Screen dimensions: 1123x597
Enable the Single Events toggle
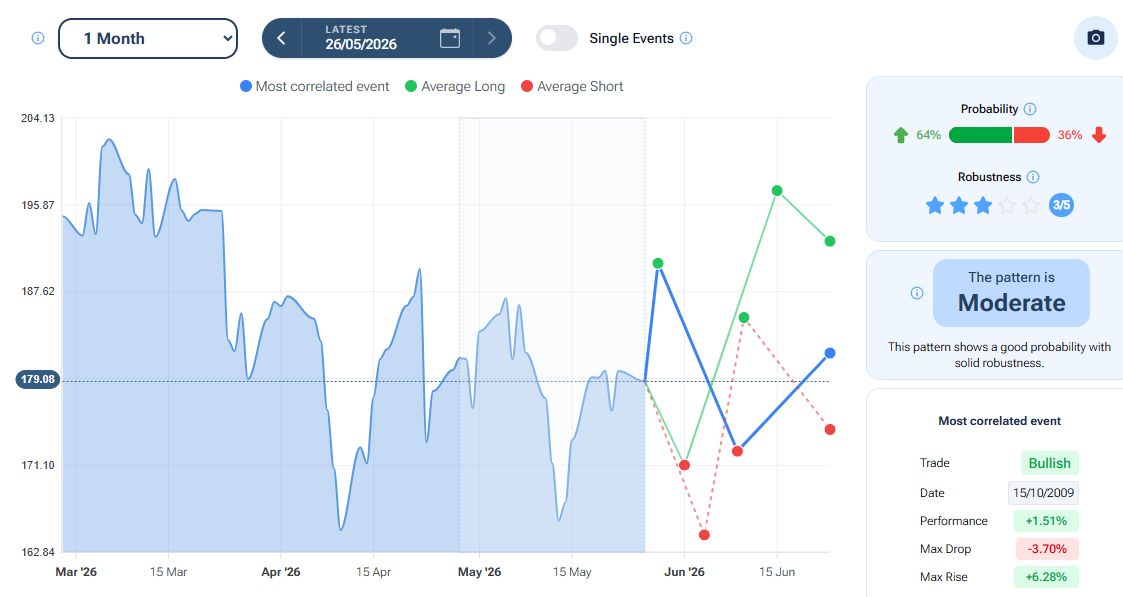(x=556, y=38)
